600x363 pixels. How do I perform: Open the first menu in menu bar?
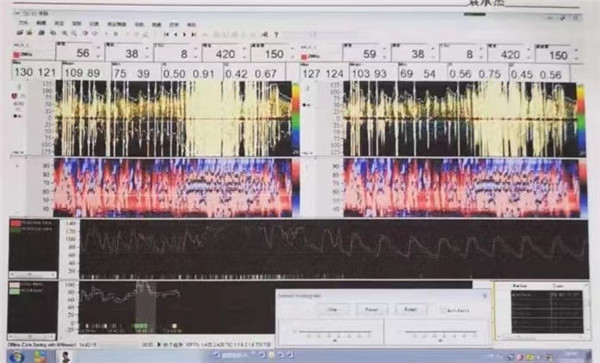point(23,24)
